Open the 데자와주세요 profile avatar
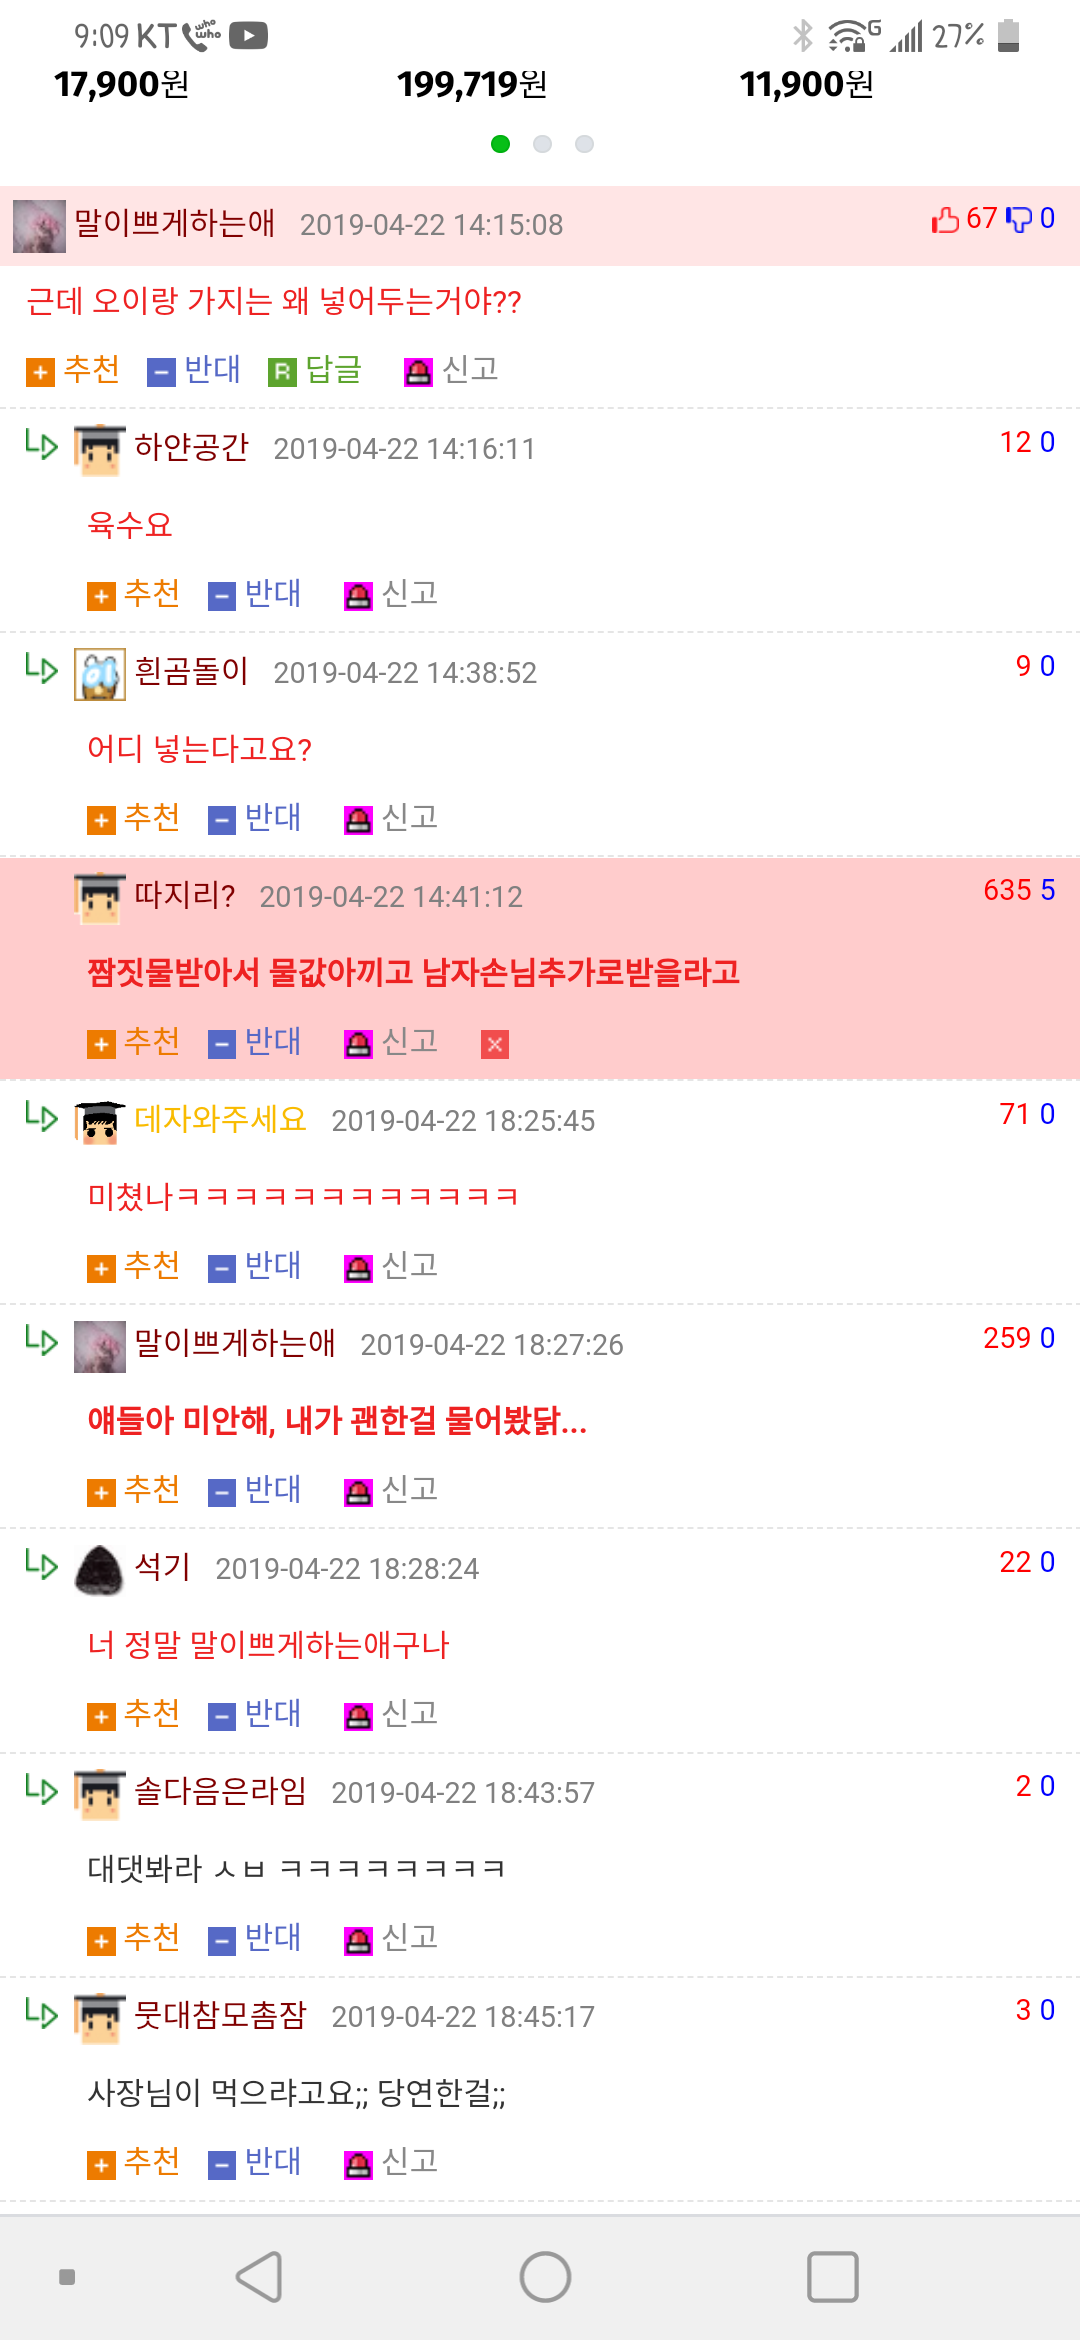The width and height of the screenshot is (1080, 2340). [100, 1121]
